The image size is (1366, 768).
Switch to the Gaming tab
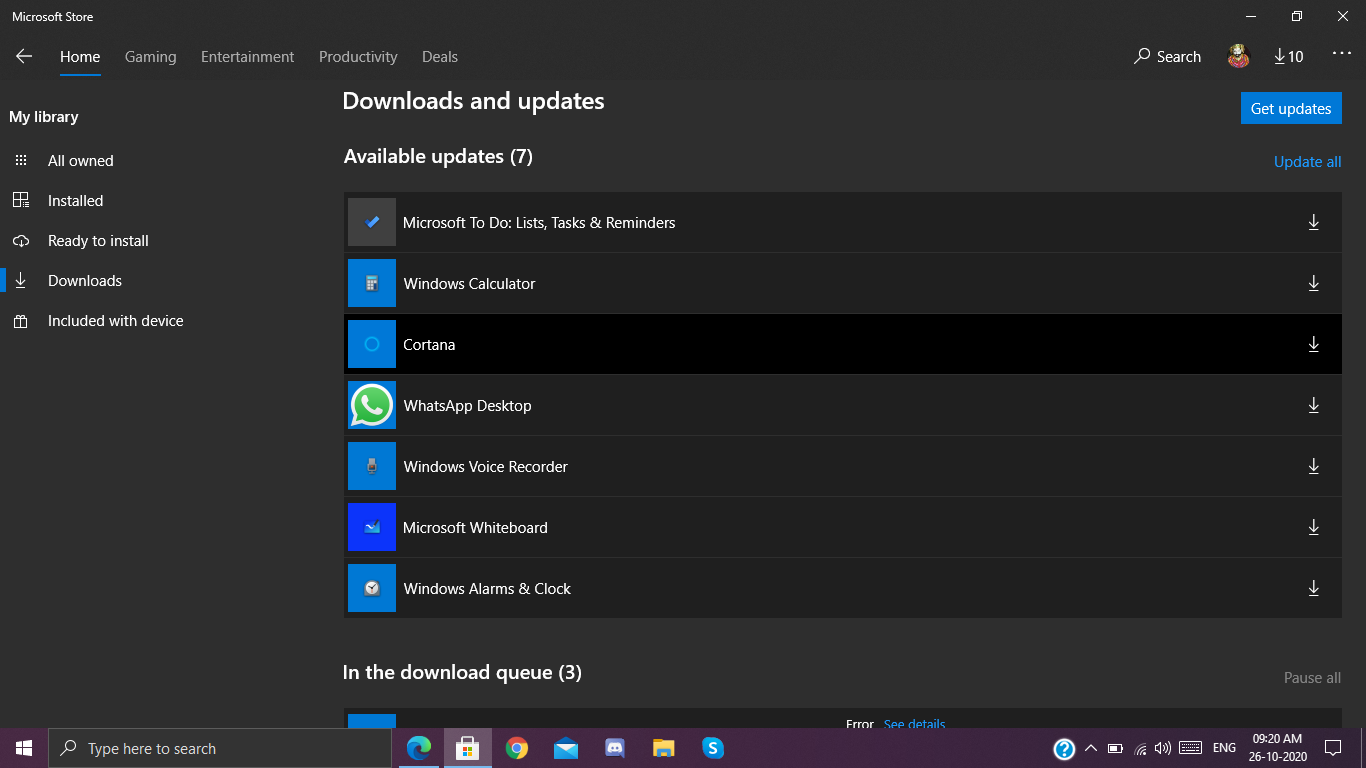tap(151, 57)
